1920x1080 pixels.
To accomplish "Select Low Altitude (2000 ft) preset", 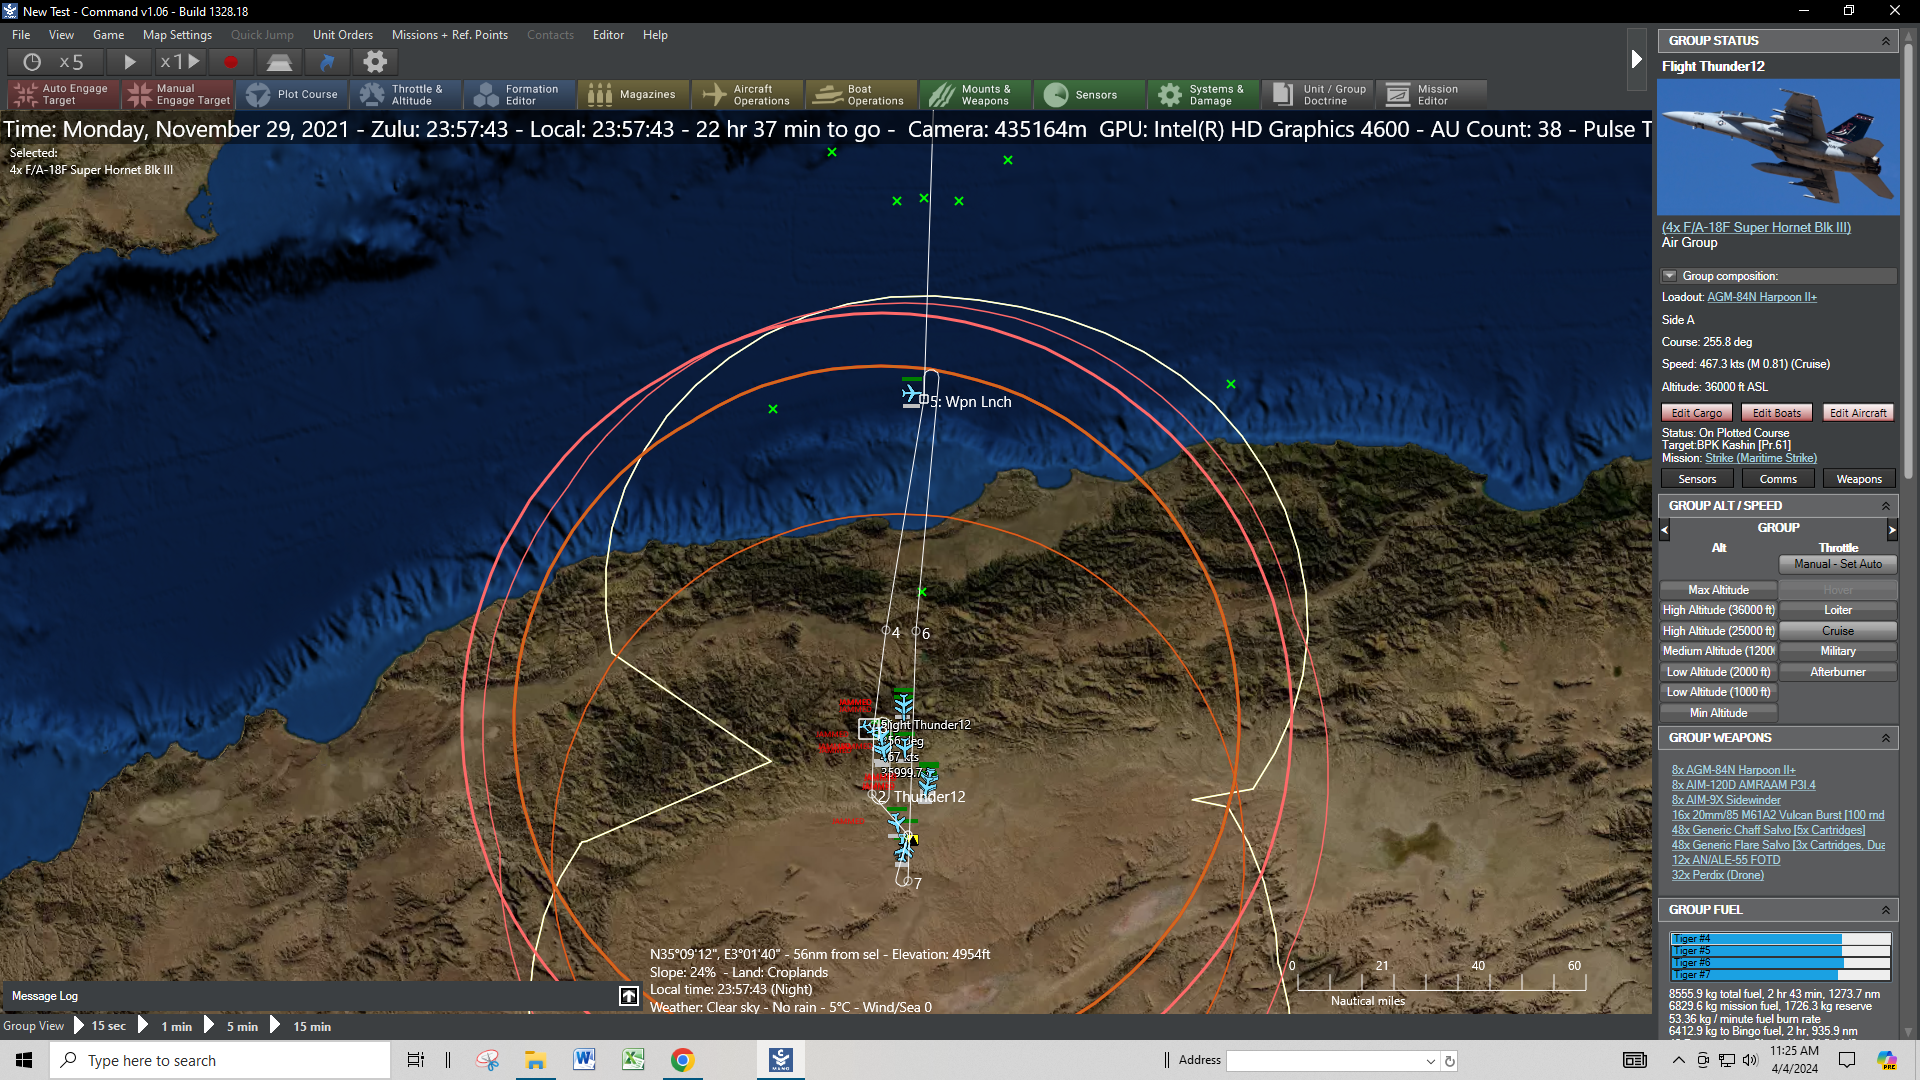I will tap(1718, 672).
